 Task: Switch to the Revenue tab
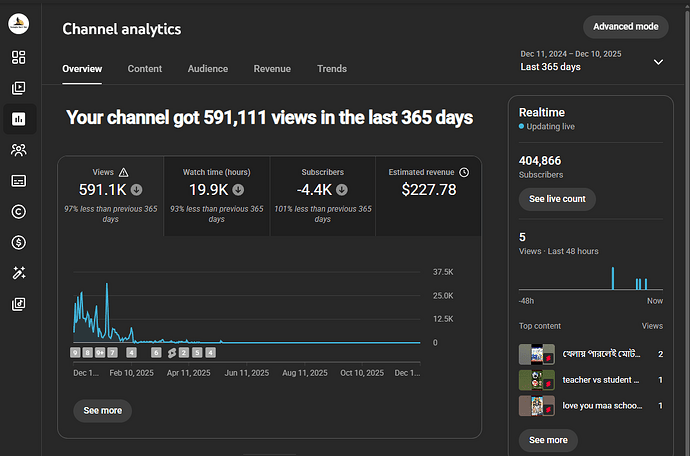272,69
